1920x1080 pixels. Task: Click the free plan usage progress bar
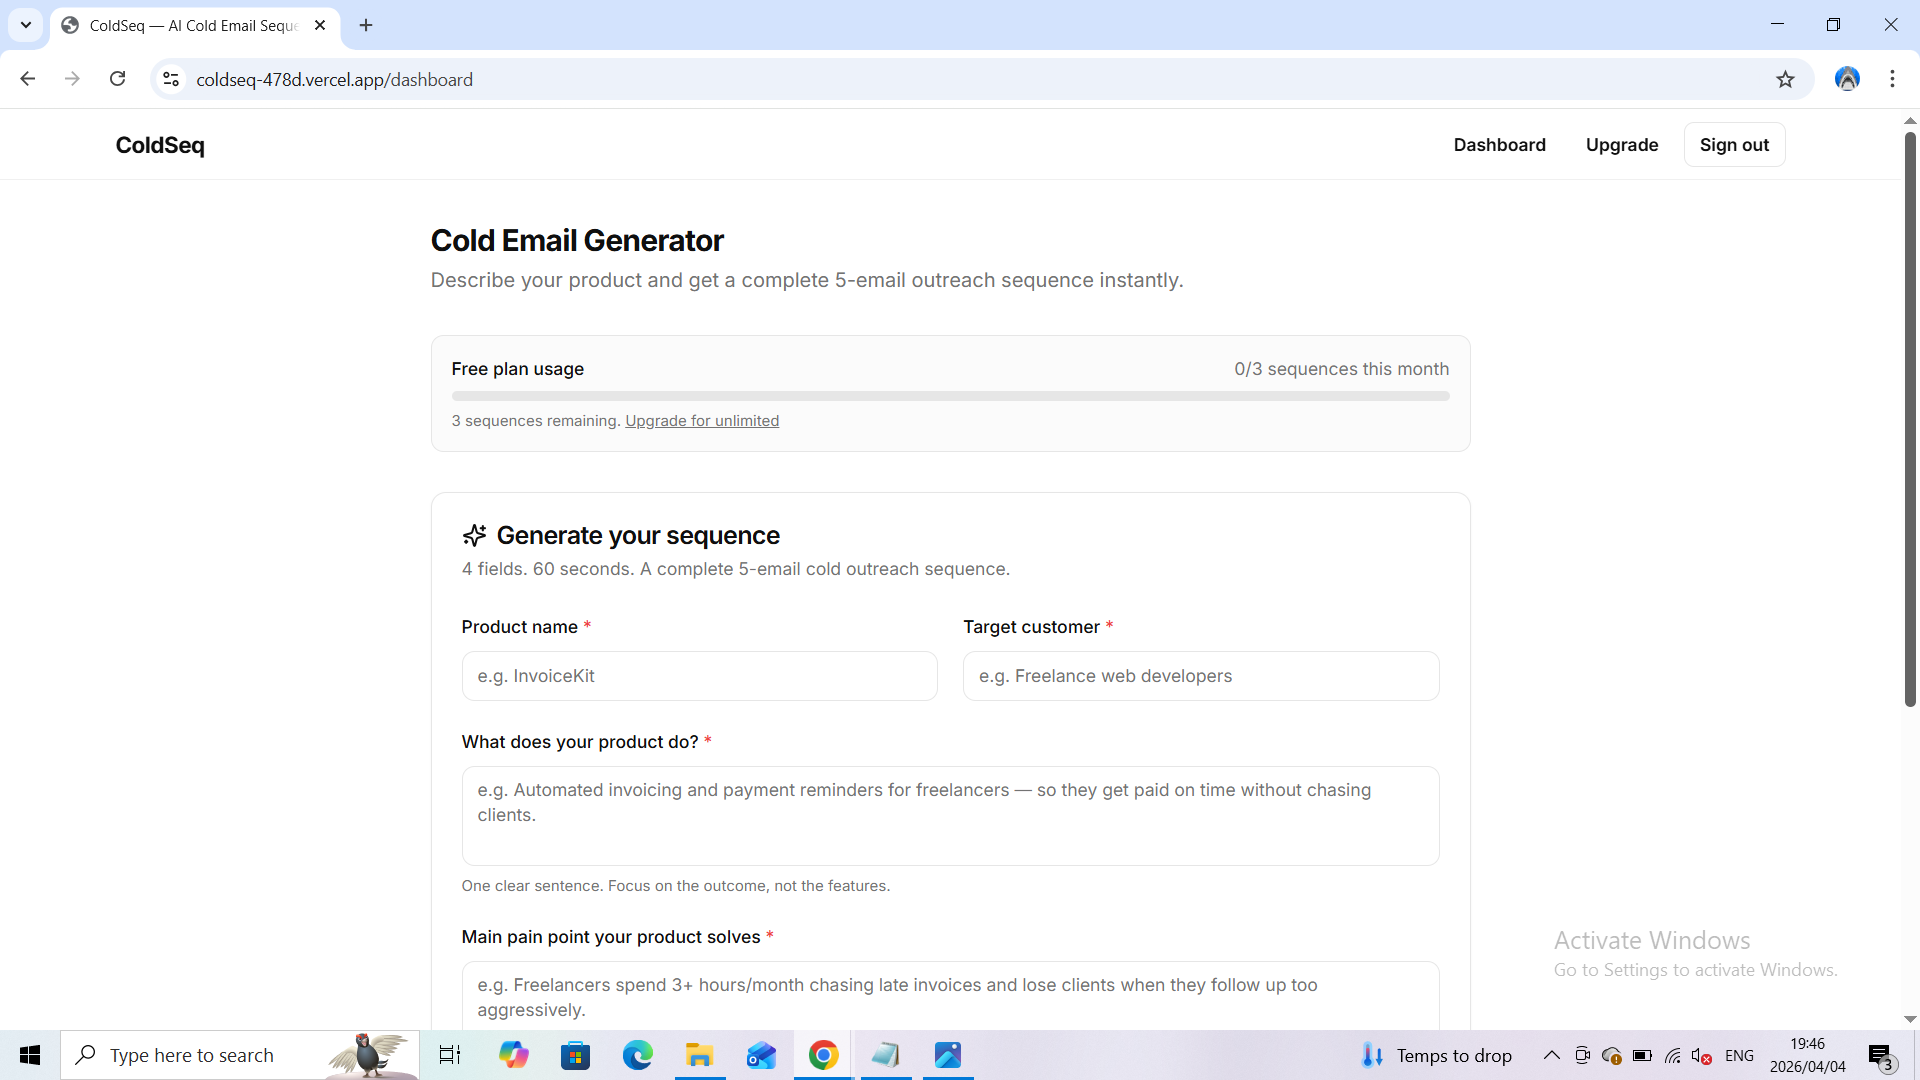(x=949, y=395)
